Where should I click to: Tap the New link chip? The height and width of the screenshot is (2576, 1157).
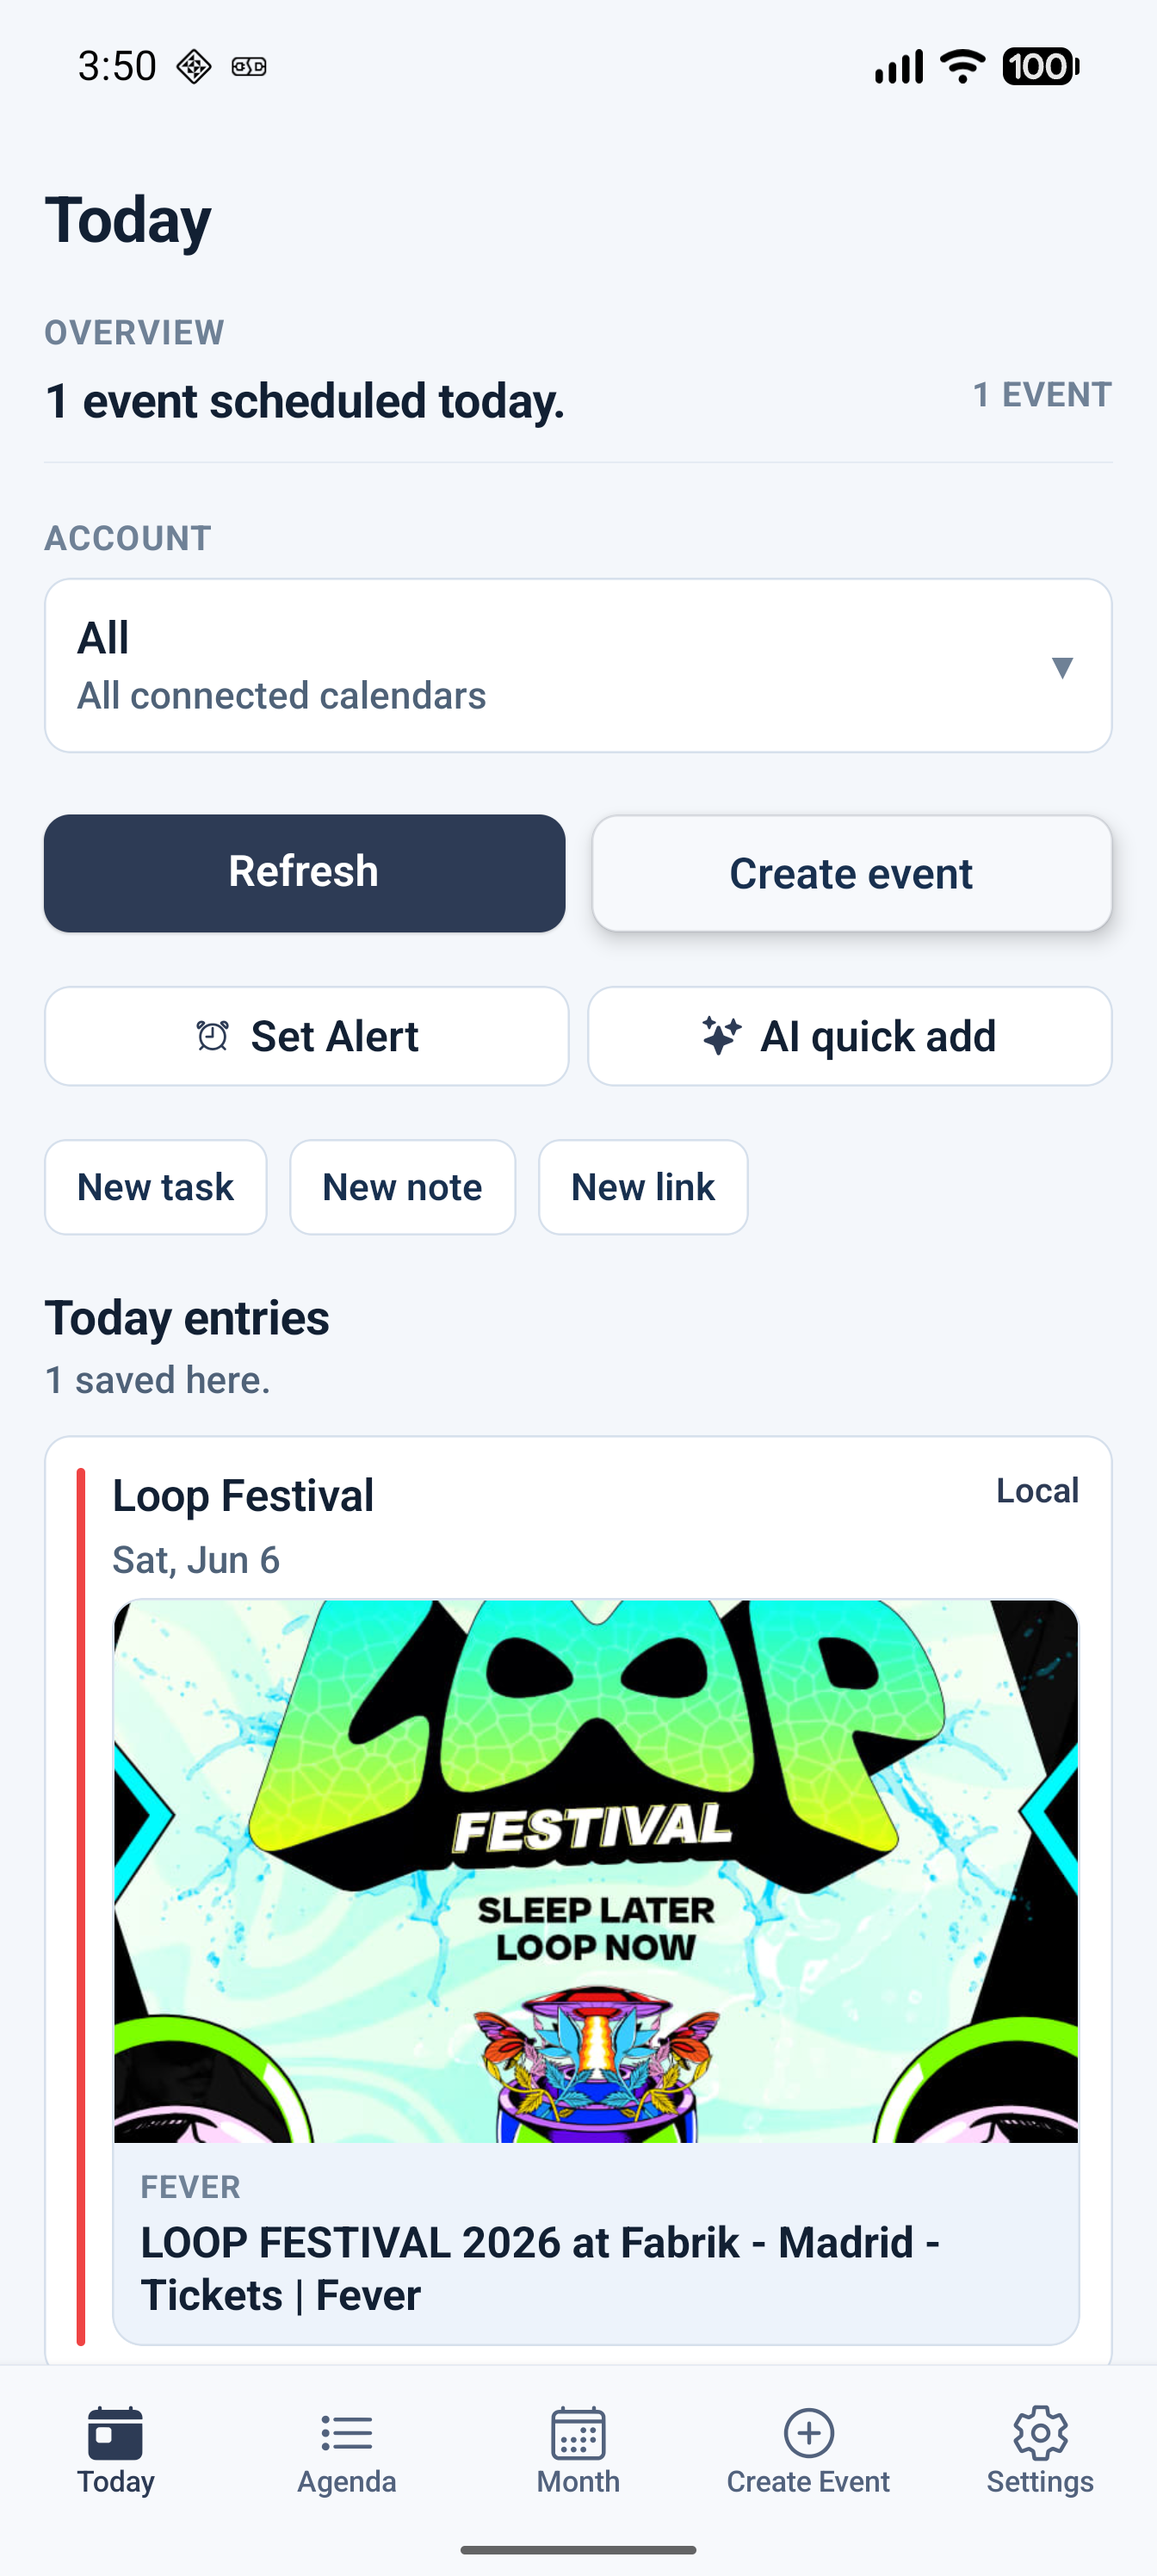tap(643, 1187)
